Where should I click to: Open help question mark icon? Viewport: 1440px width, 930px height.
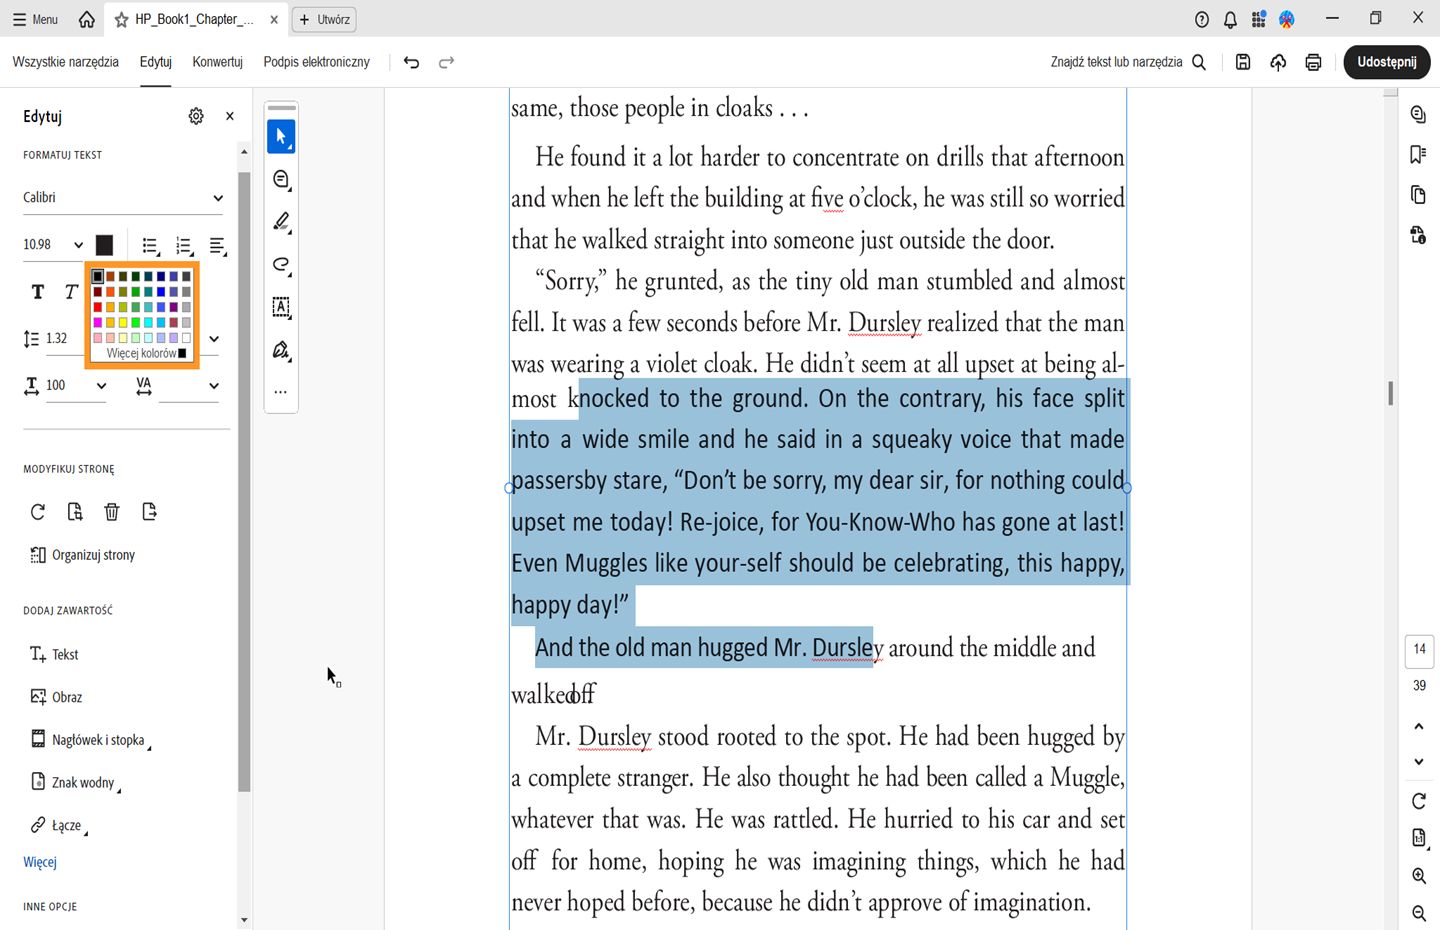point(1202,19)
